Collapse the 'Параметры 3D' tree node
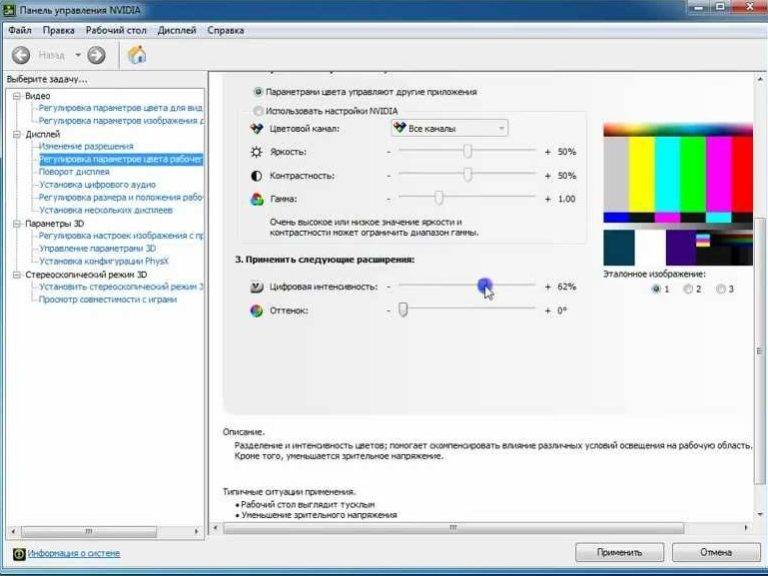This screenshot has width=768, height=576. point(17,223)
